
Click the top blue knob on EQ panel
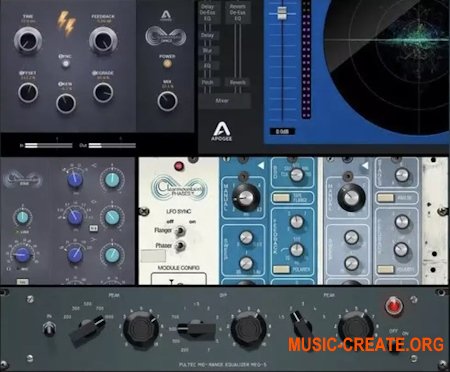coord(75,180)
